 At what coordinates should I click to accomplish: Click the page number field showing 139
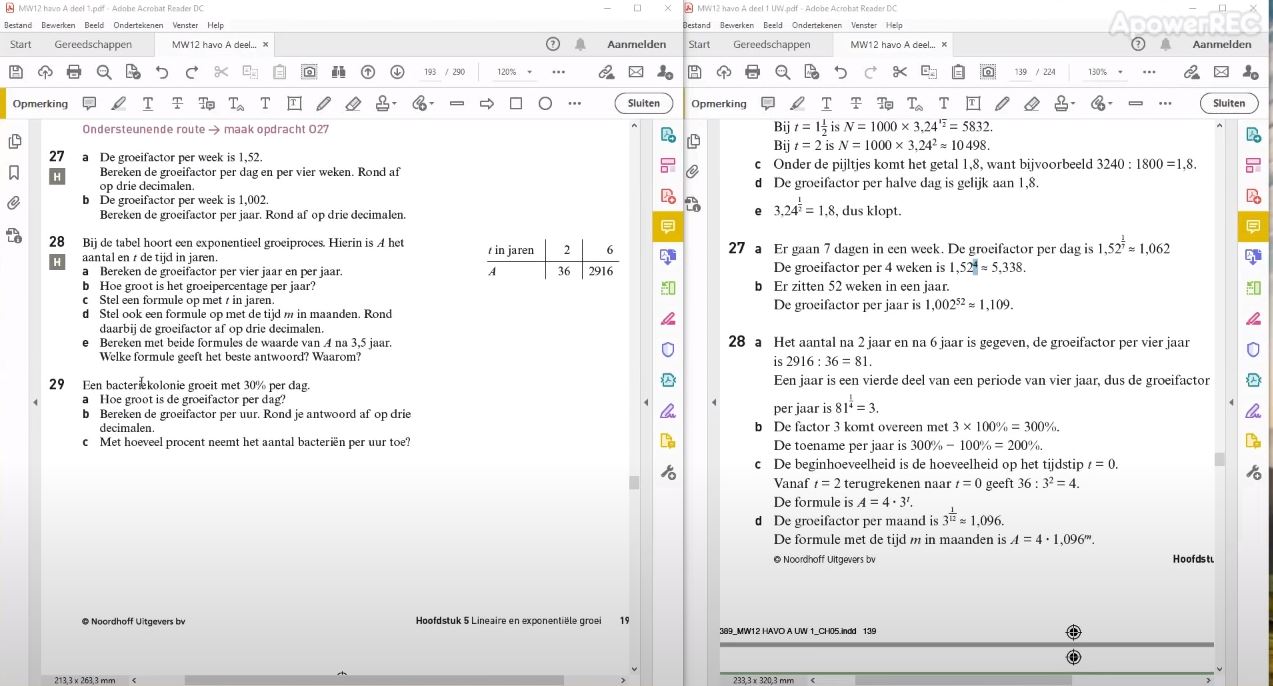(1021, 72)
